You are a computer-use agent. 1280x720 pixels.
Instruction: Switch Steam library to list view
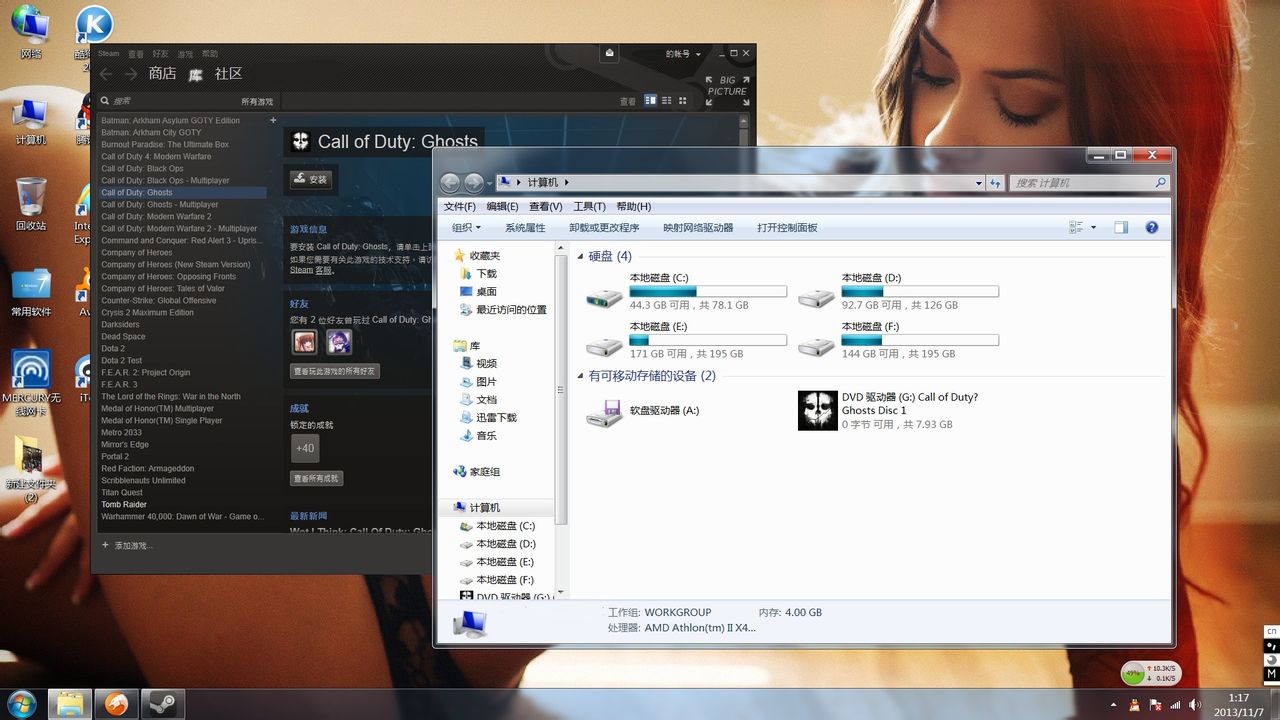click(x=667, y=101)
